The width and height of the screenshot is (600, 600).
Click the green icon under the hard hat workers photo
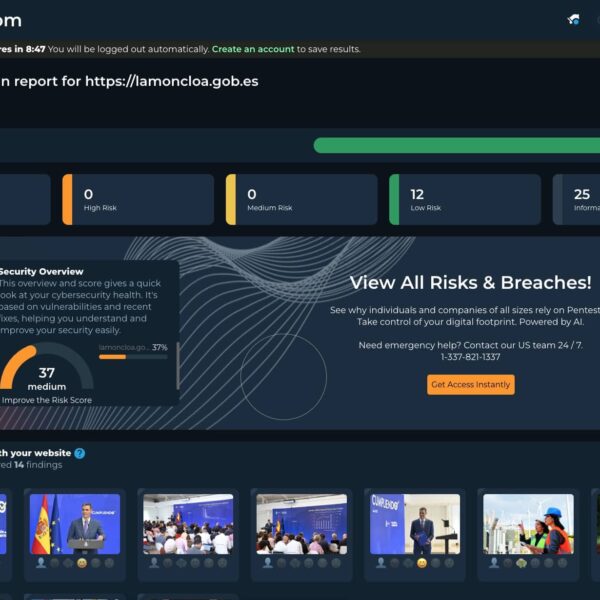tap(522, 563)
